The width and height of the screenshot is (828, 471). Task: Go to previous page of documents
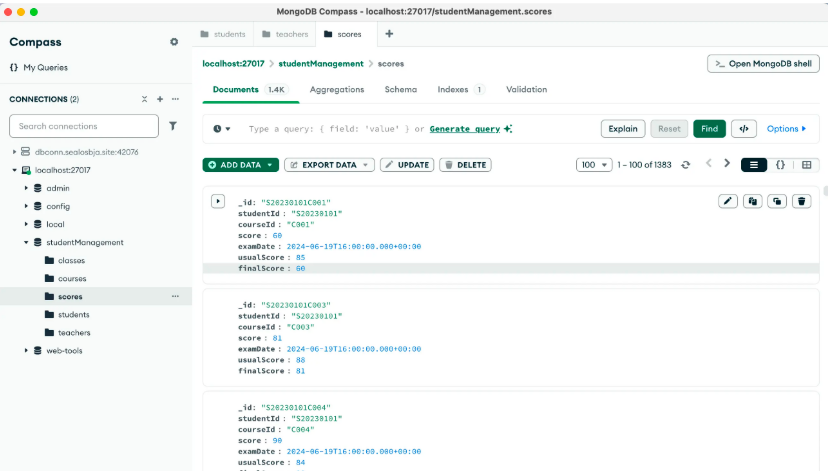(x=709, y=164)
